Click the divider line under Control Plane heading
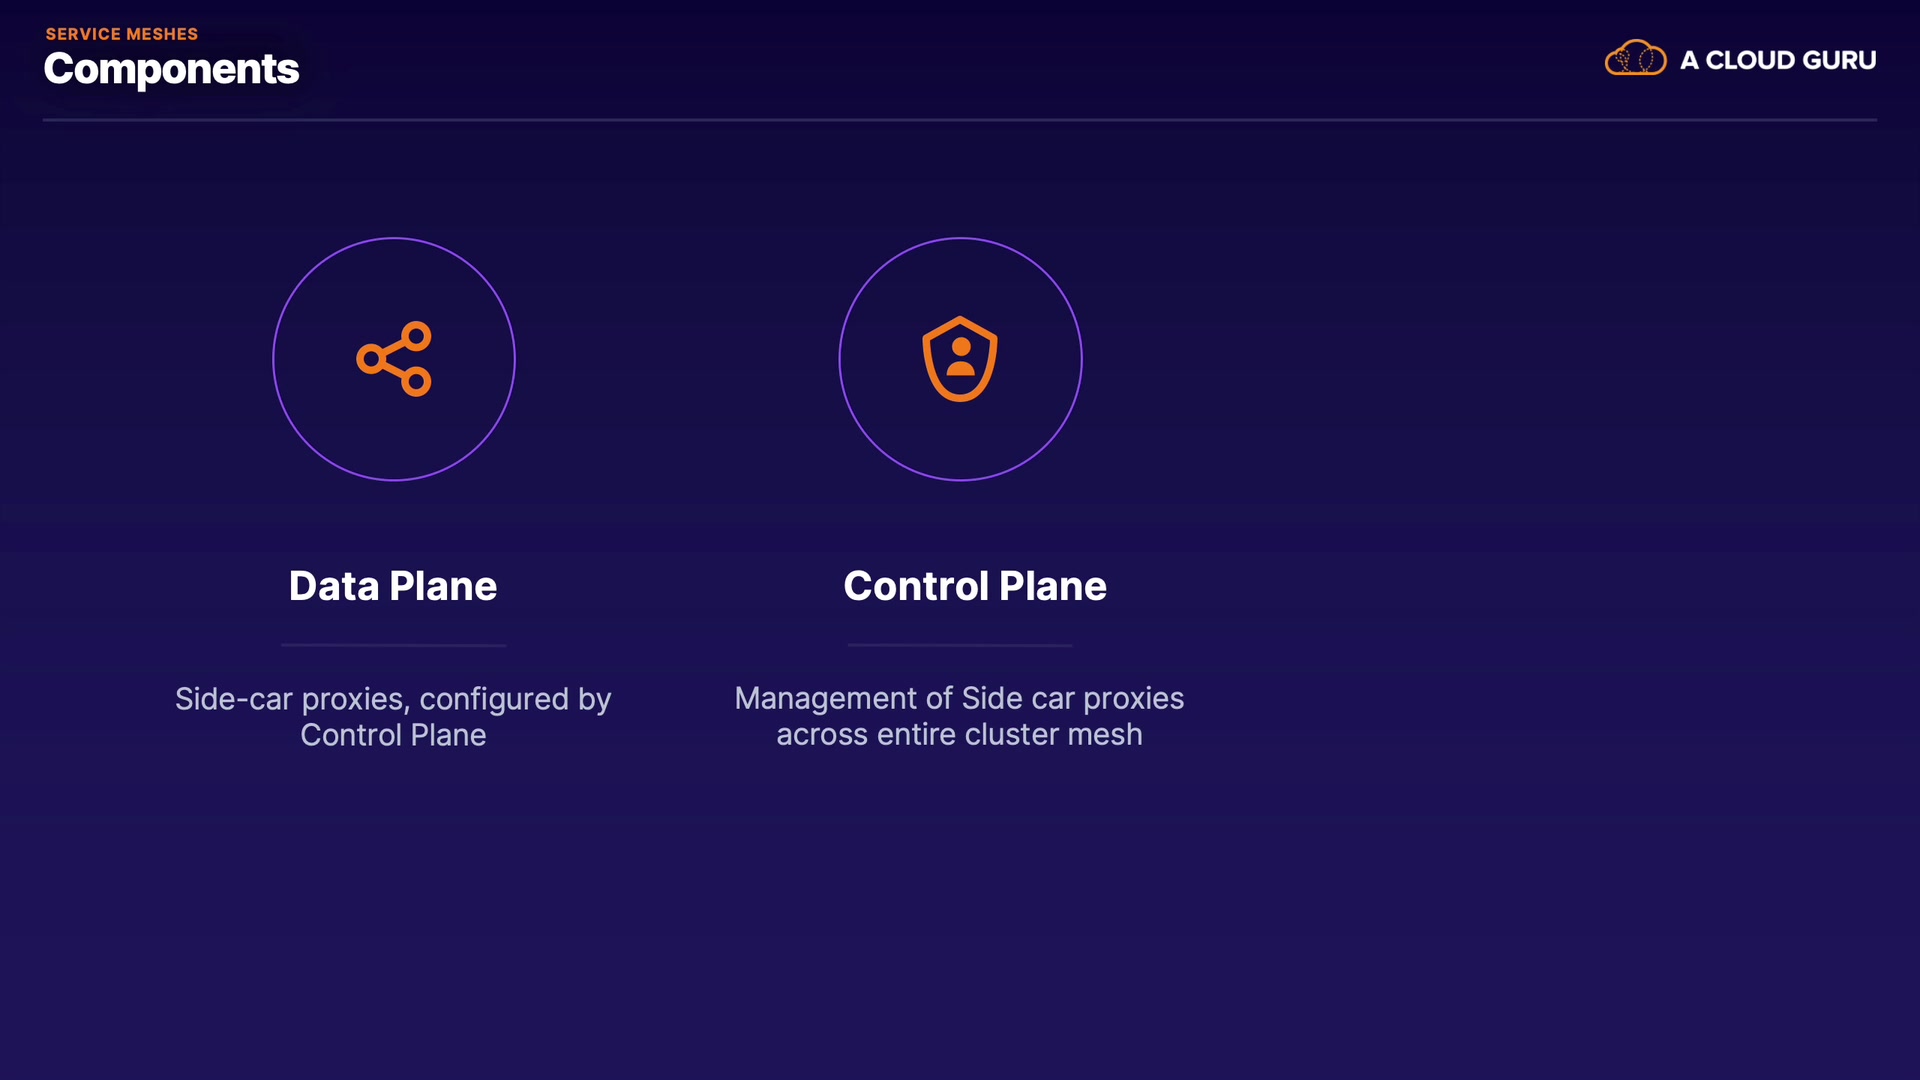 coord(959,645)
